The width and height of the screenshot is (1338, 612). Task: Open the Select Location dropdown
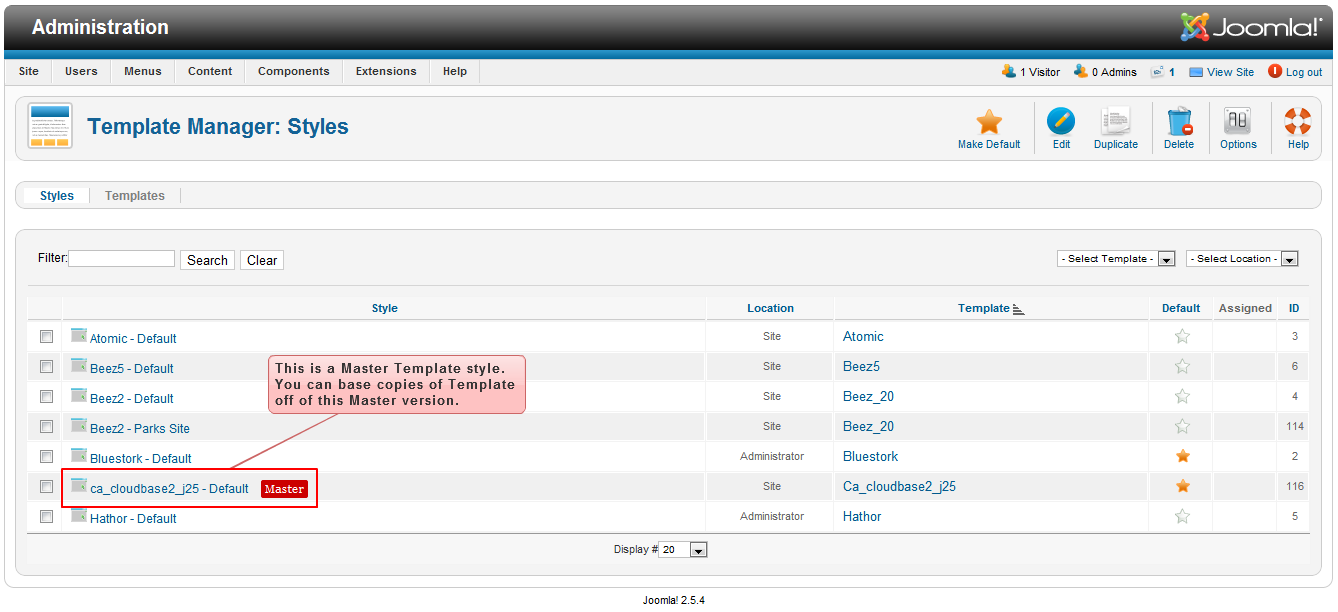tap(1242, 259)
